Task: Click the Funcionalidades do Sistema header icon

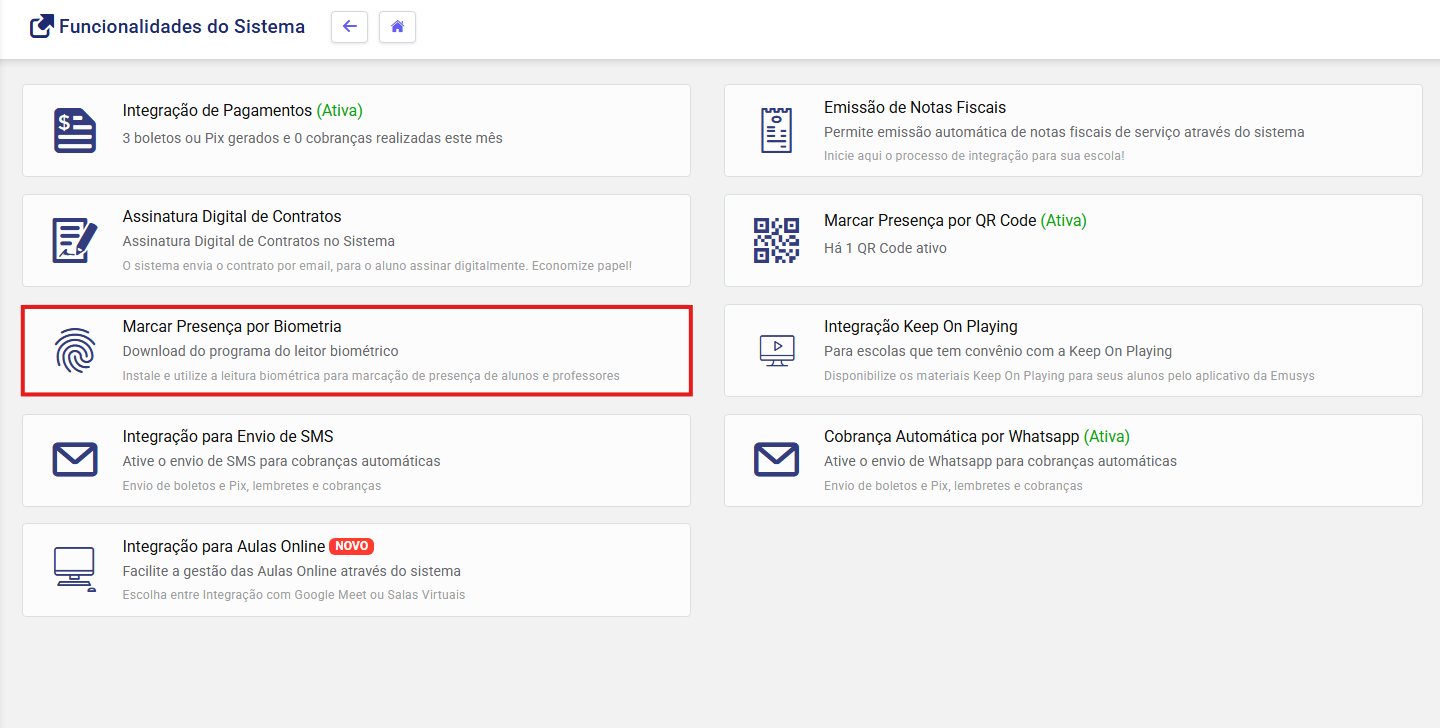Action: coord(41,27)
